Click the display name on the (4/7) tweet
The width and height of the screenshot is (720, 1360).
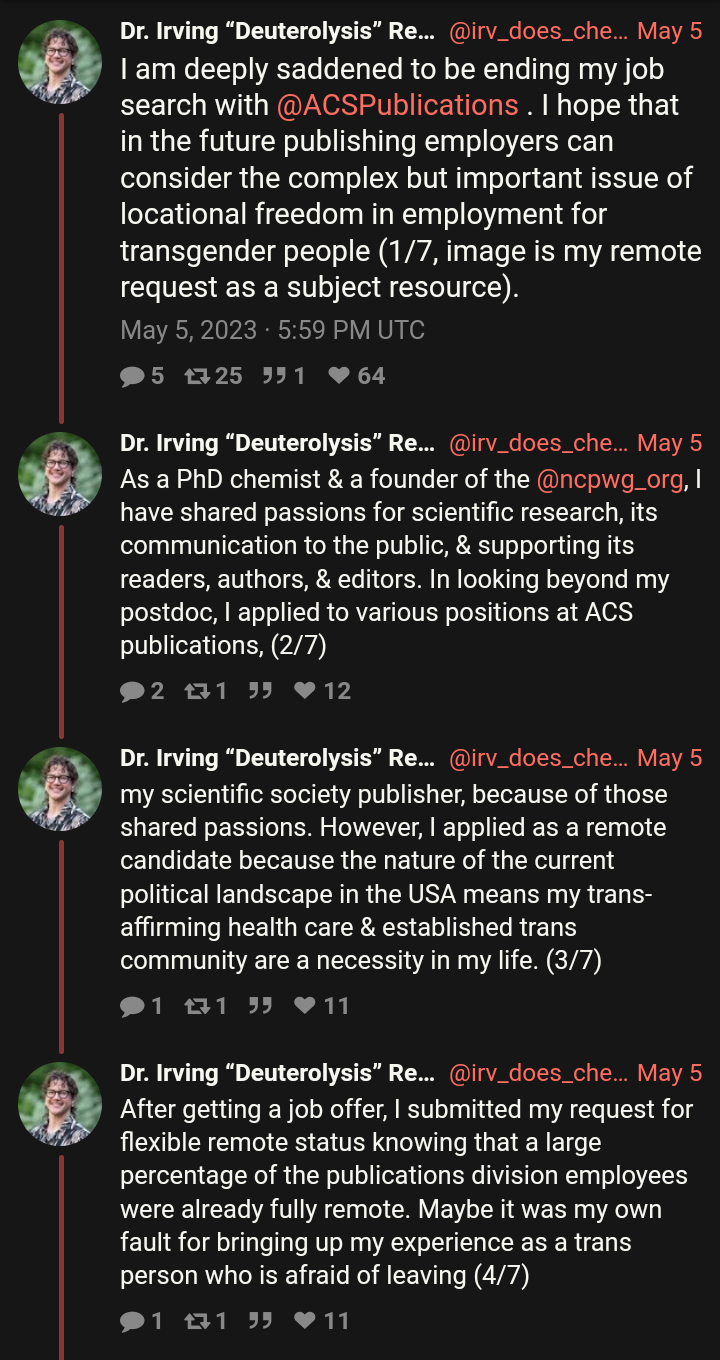(x=277, y=1073)
